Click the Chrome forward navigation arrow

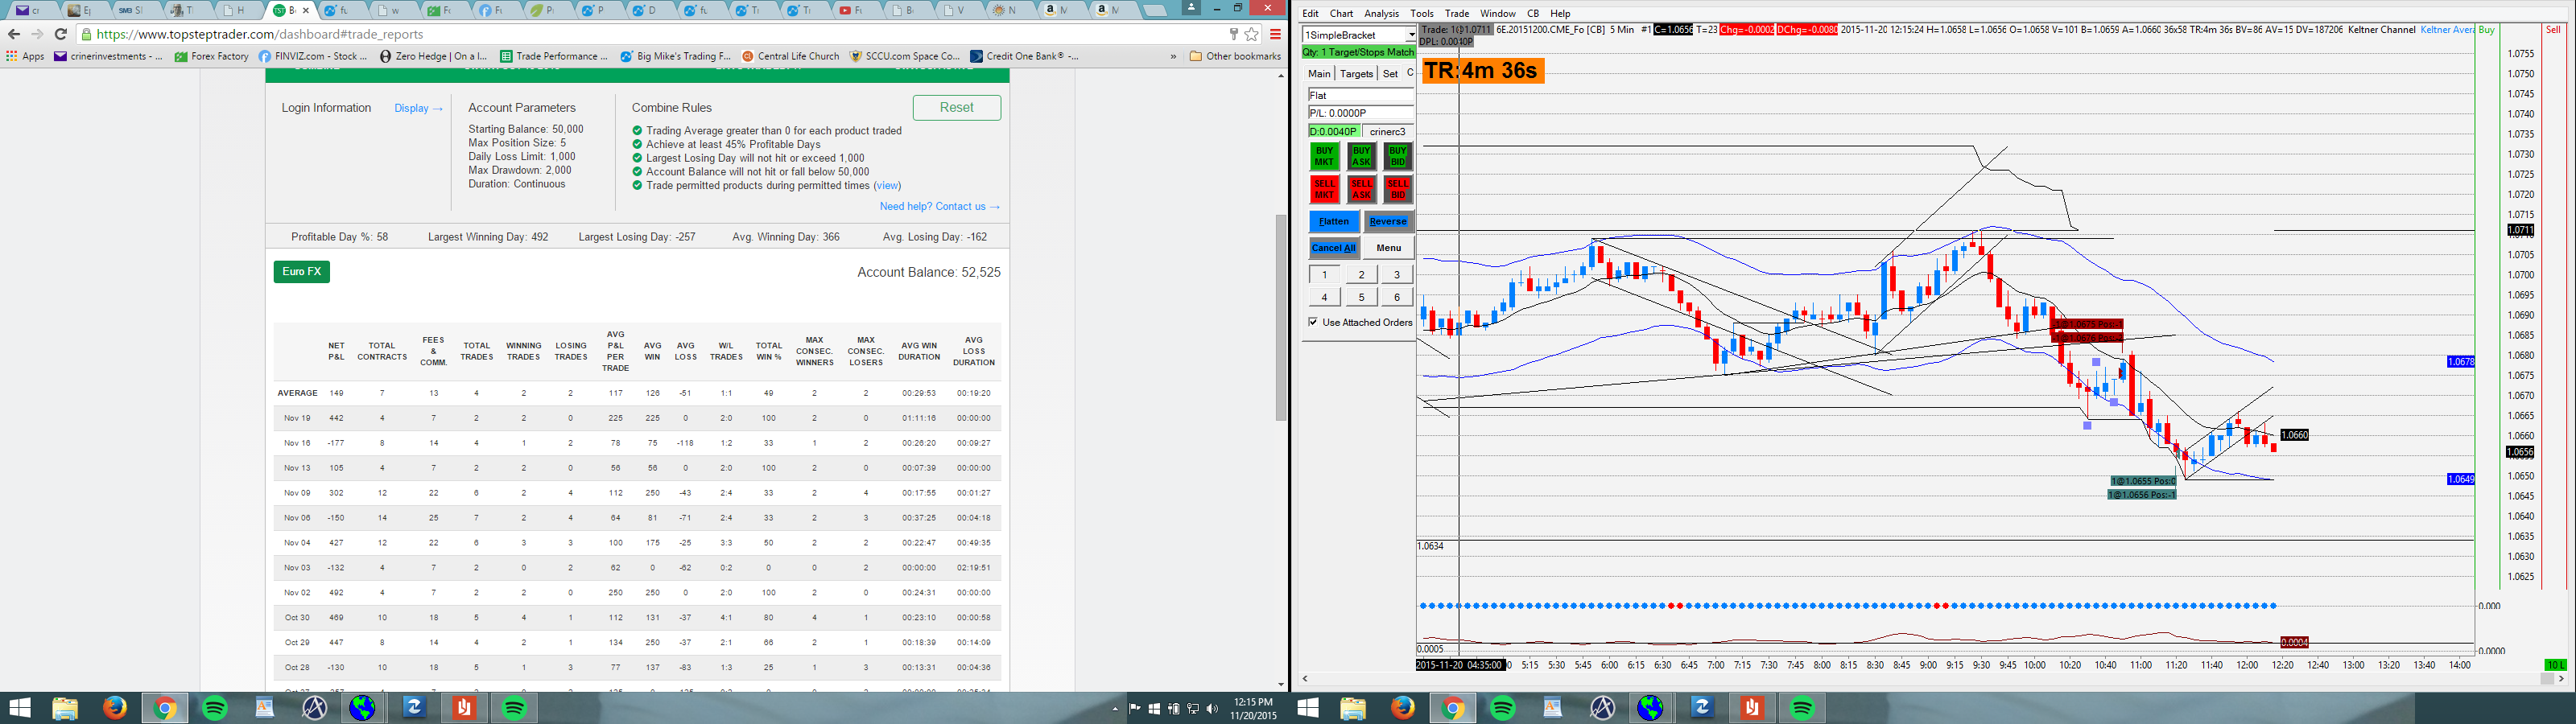pyautogui.click(x=37, y=34)
